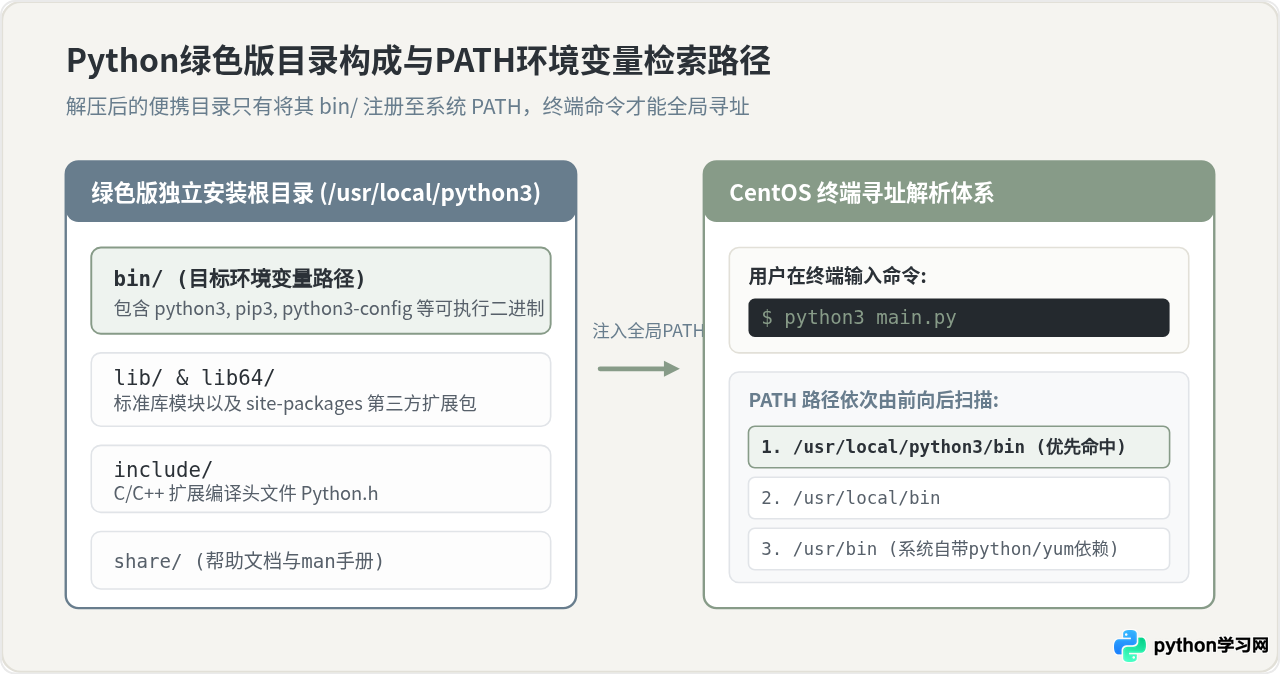This screenshot has height=674, width=1280.
Task: Select the main title 'Python绿色版目录构成与PATH环境变量检索路径'
Action: [x=418, y=61]
